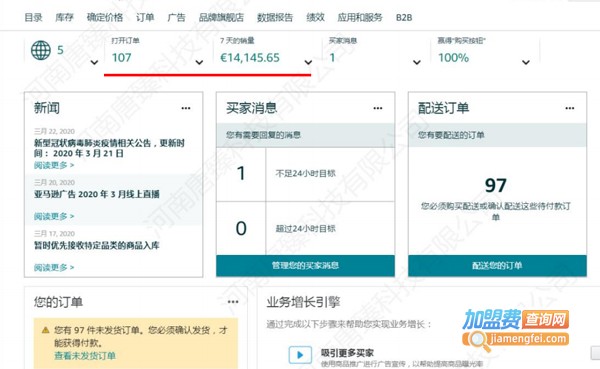This screenshot has width=600, height=369.
Task: Click the count 0 over 24-hour target
Action: click(241, 229)
